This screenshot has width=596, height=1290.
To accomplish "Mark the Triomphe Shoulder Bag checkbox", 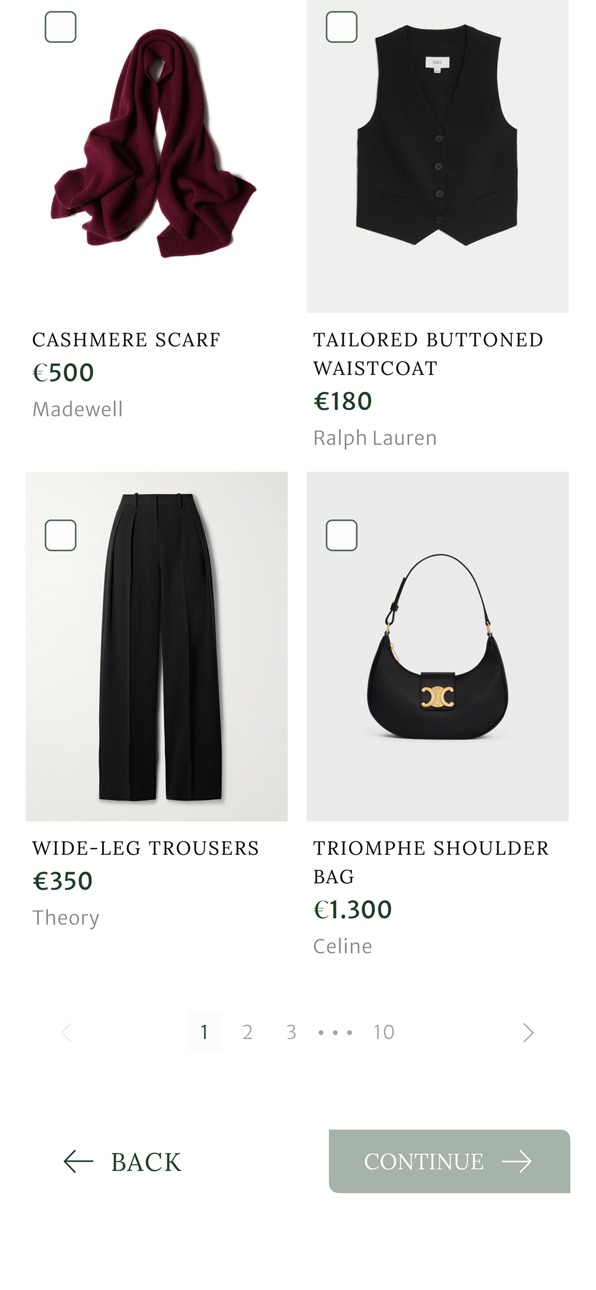I will point(342,535).
